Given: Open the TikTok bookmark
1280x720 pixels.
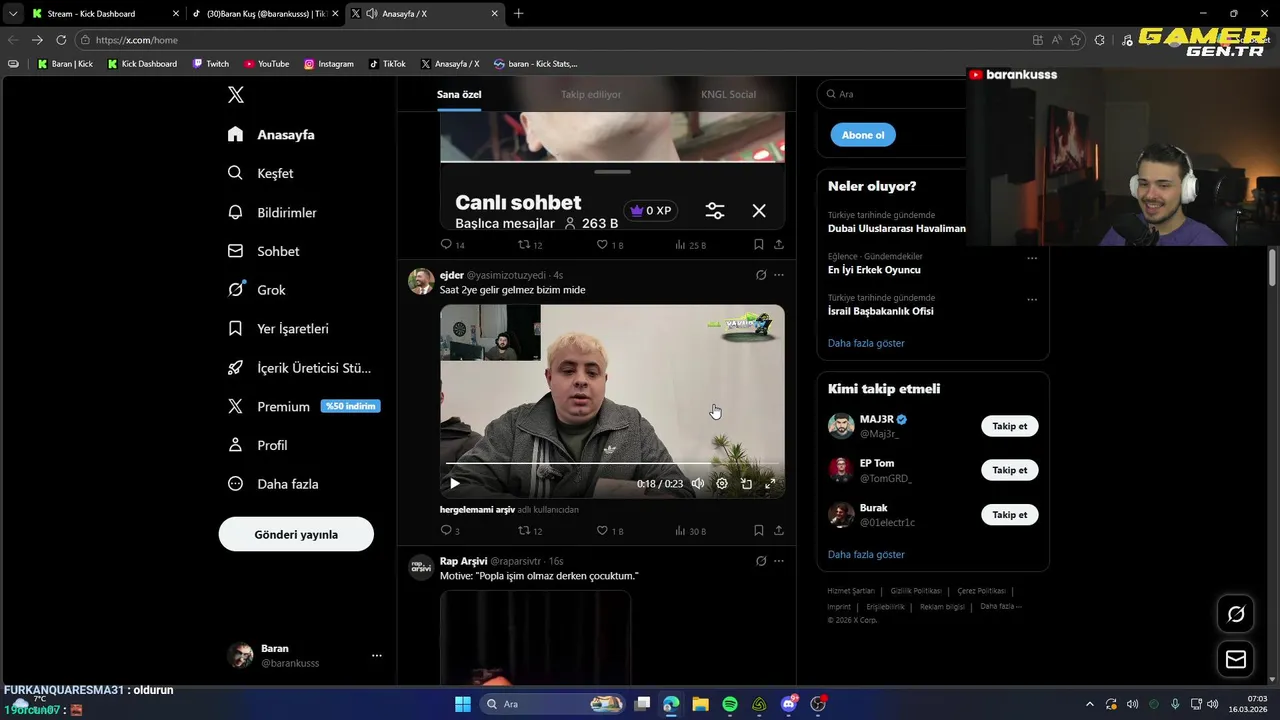Looking at the screenshot, I should (387, 64).
